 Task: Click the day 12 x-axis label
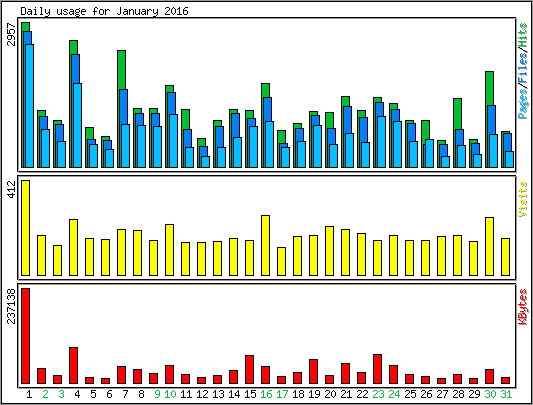tap(202, 394)
